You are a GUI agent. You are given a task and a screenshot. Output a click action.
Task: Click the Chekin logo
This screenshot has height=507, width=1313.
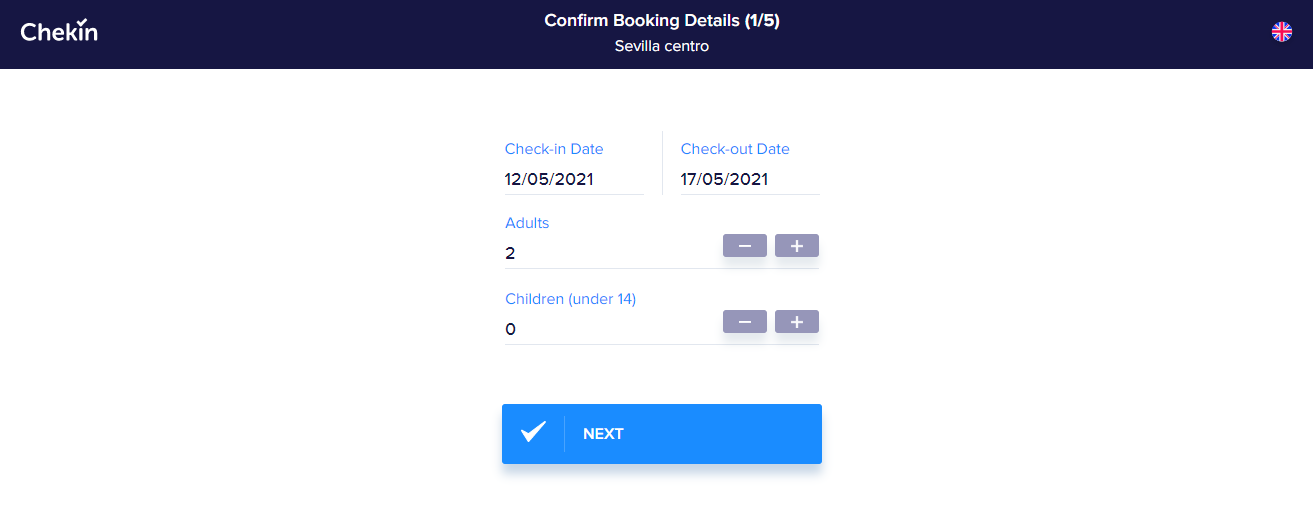[x=59, y=31]
